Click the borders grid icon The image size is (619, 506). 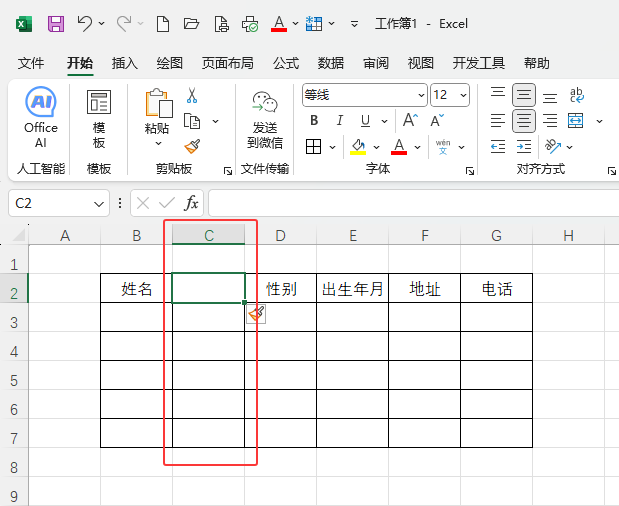(x=313, y=147)
